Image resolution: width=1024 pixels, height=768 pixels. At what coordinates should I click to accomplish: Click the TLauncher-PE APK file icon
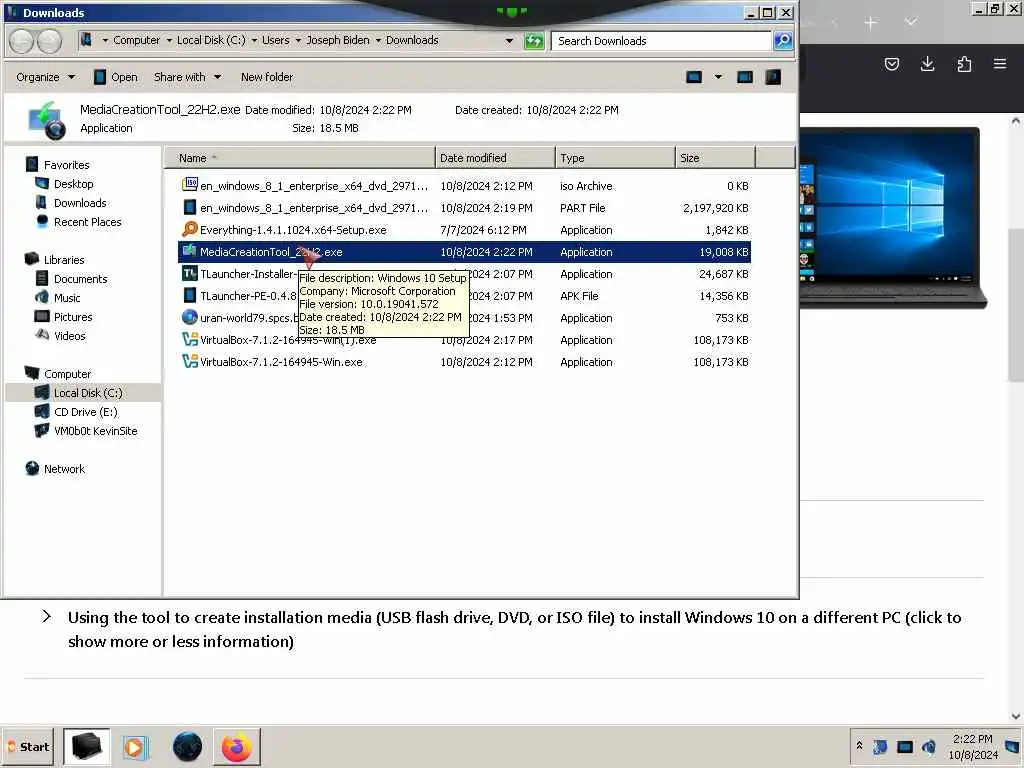click(189, 295)
